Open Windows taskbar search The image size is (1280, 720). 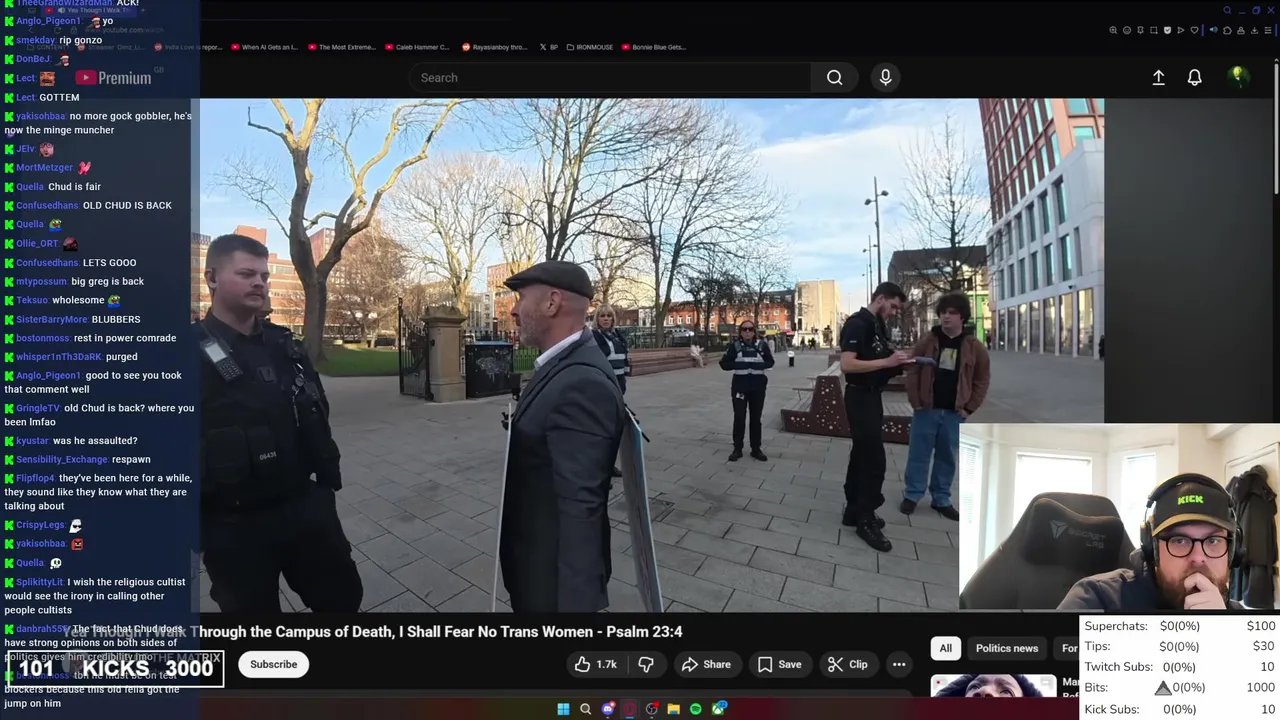click(585, 709)
